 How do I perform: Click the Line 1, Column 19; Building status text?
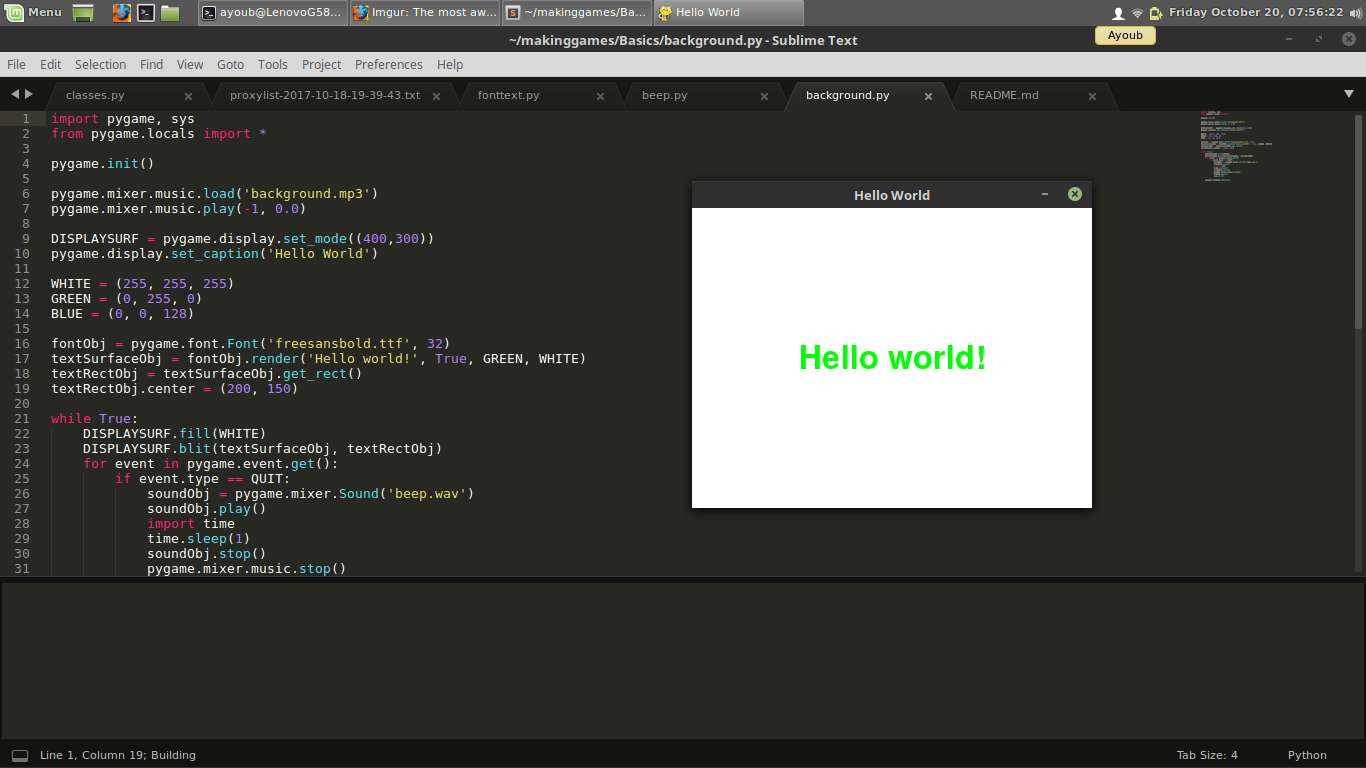tap(118, 755)
